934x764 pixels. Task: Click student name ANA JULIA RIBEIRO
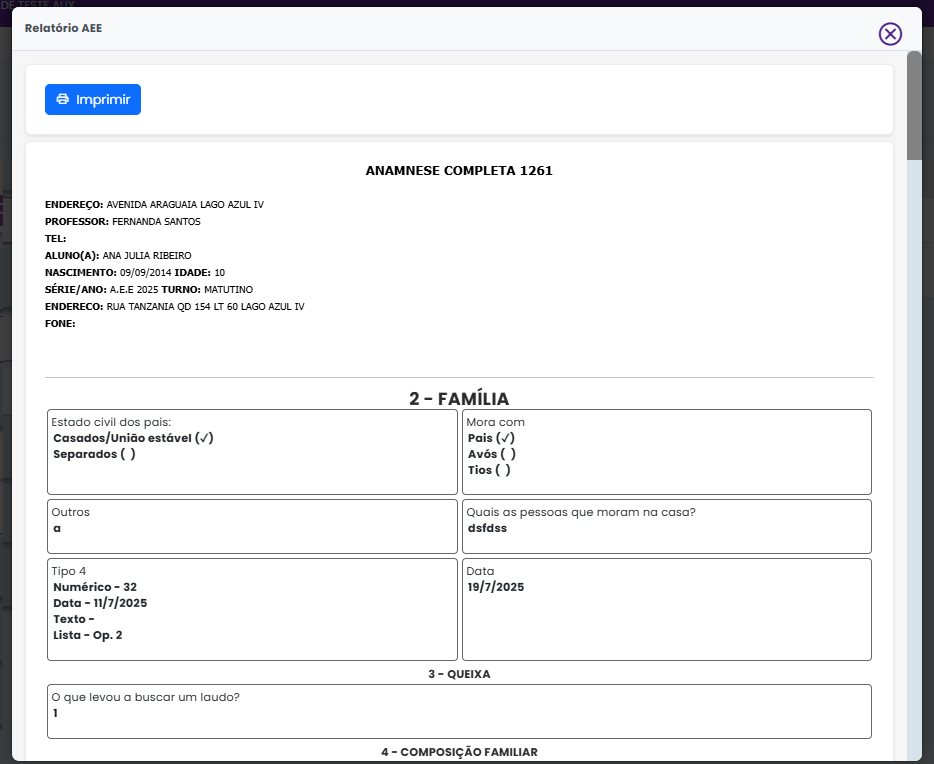(147, 255)
